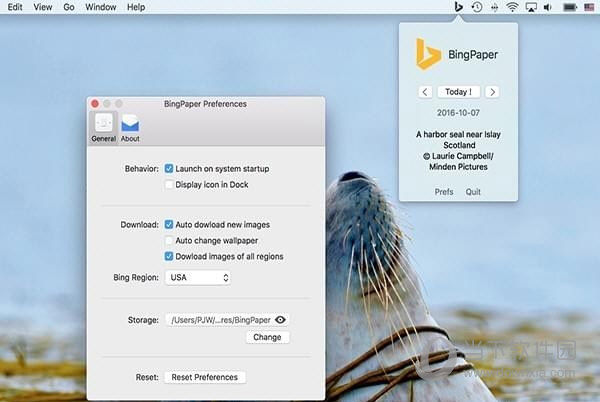Click the 2016-10-07 date text

tap(458, 113)
